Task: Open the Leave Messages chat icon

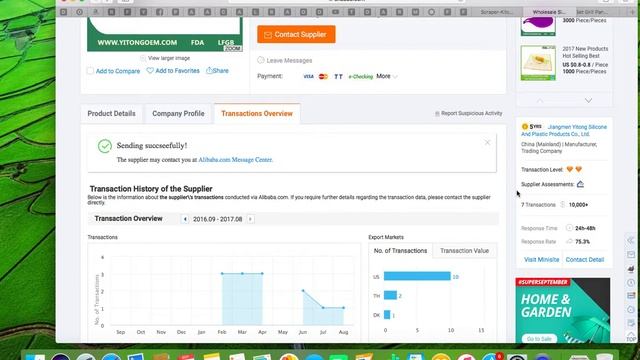Action: coord(261,60)
